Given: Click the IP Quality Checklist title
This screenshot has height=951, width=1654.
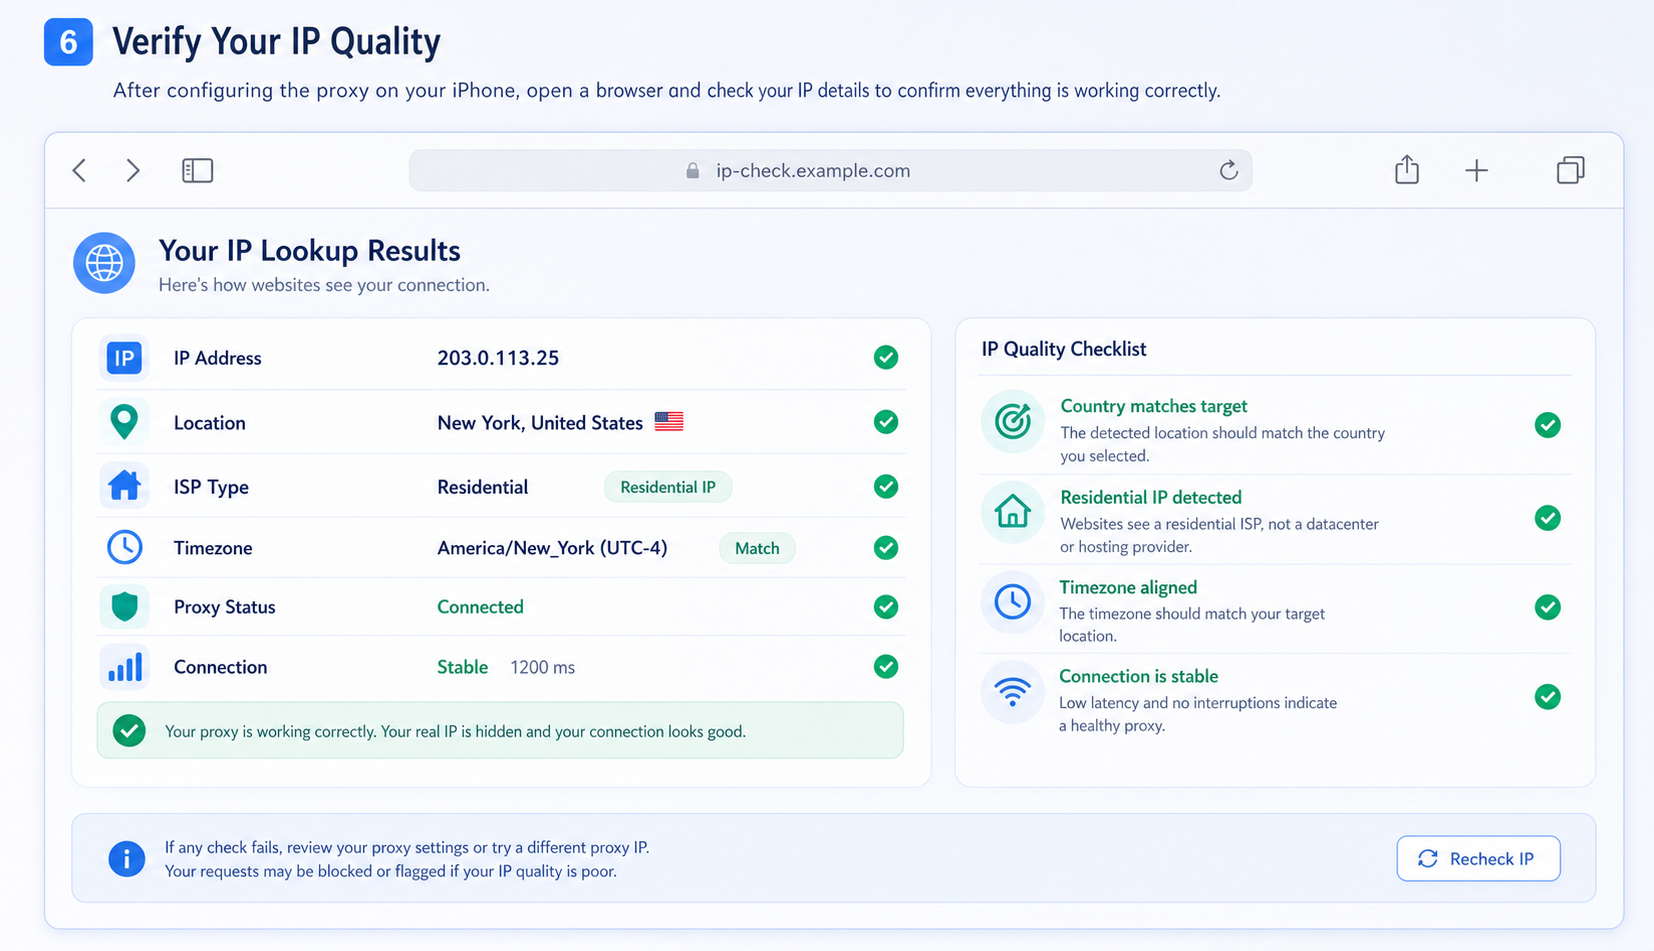Looking at the screenshot, I should pyautogui.click(x=1063, y=349).
